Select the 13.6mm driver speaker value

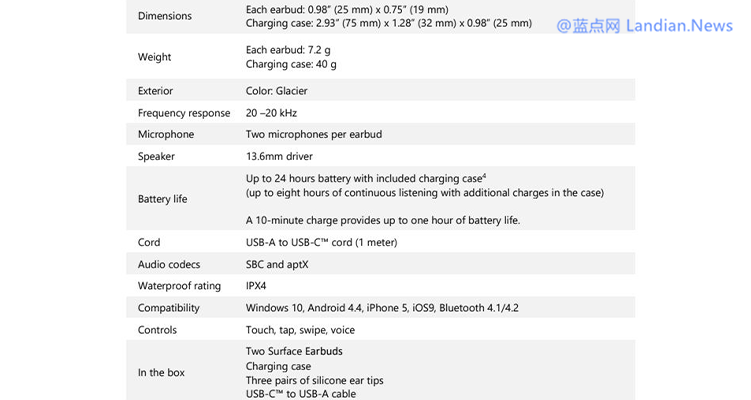tap(279, 156)
